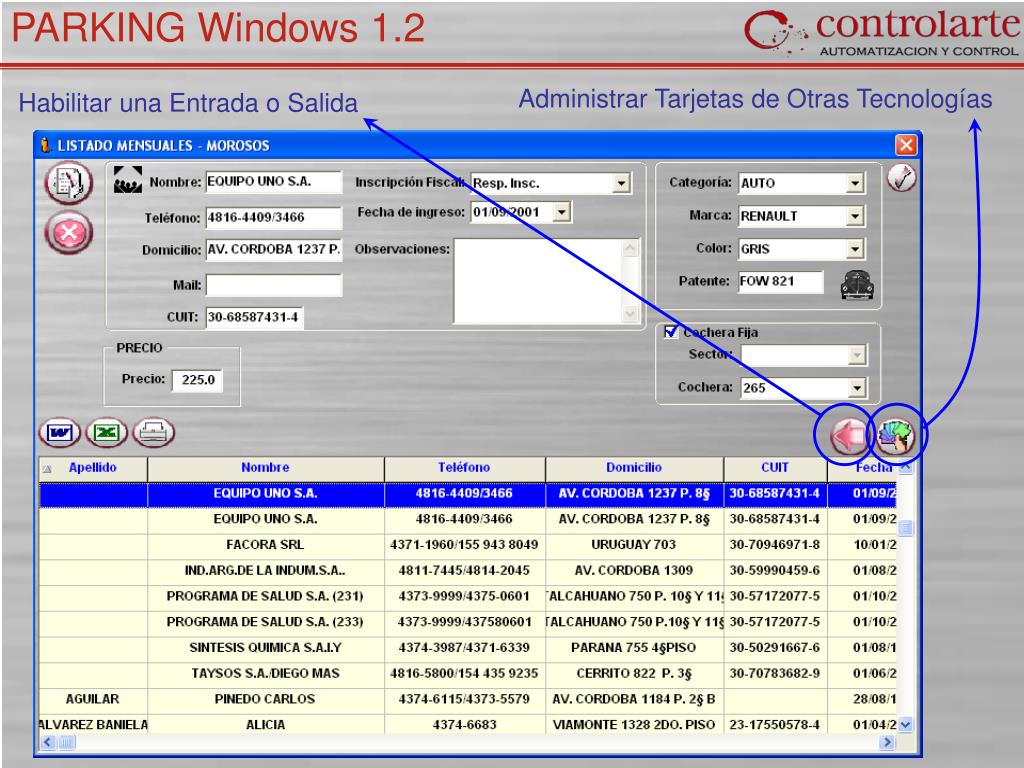Export list to Word icon
This screenshot has width=1024, height=768.
60,433
